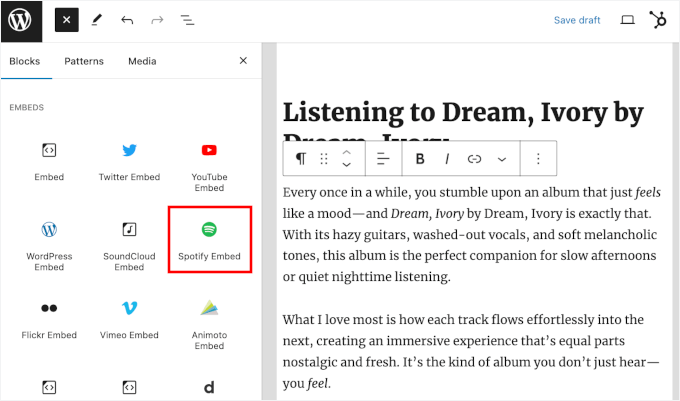680x401 pixels.
Task: Toggle the block inserter closed
Action: 66,20
